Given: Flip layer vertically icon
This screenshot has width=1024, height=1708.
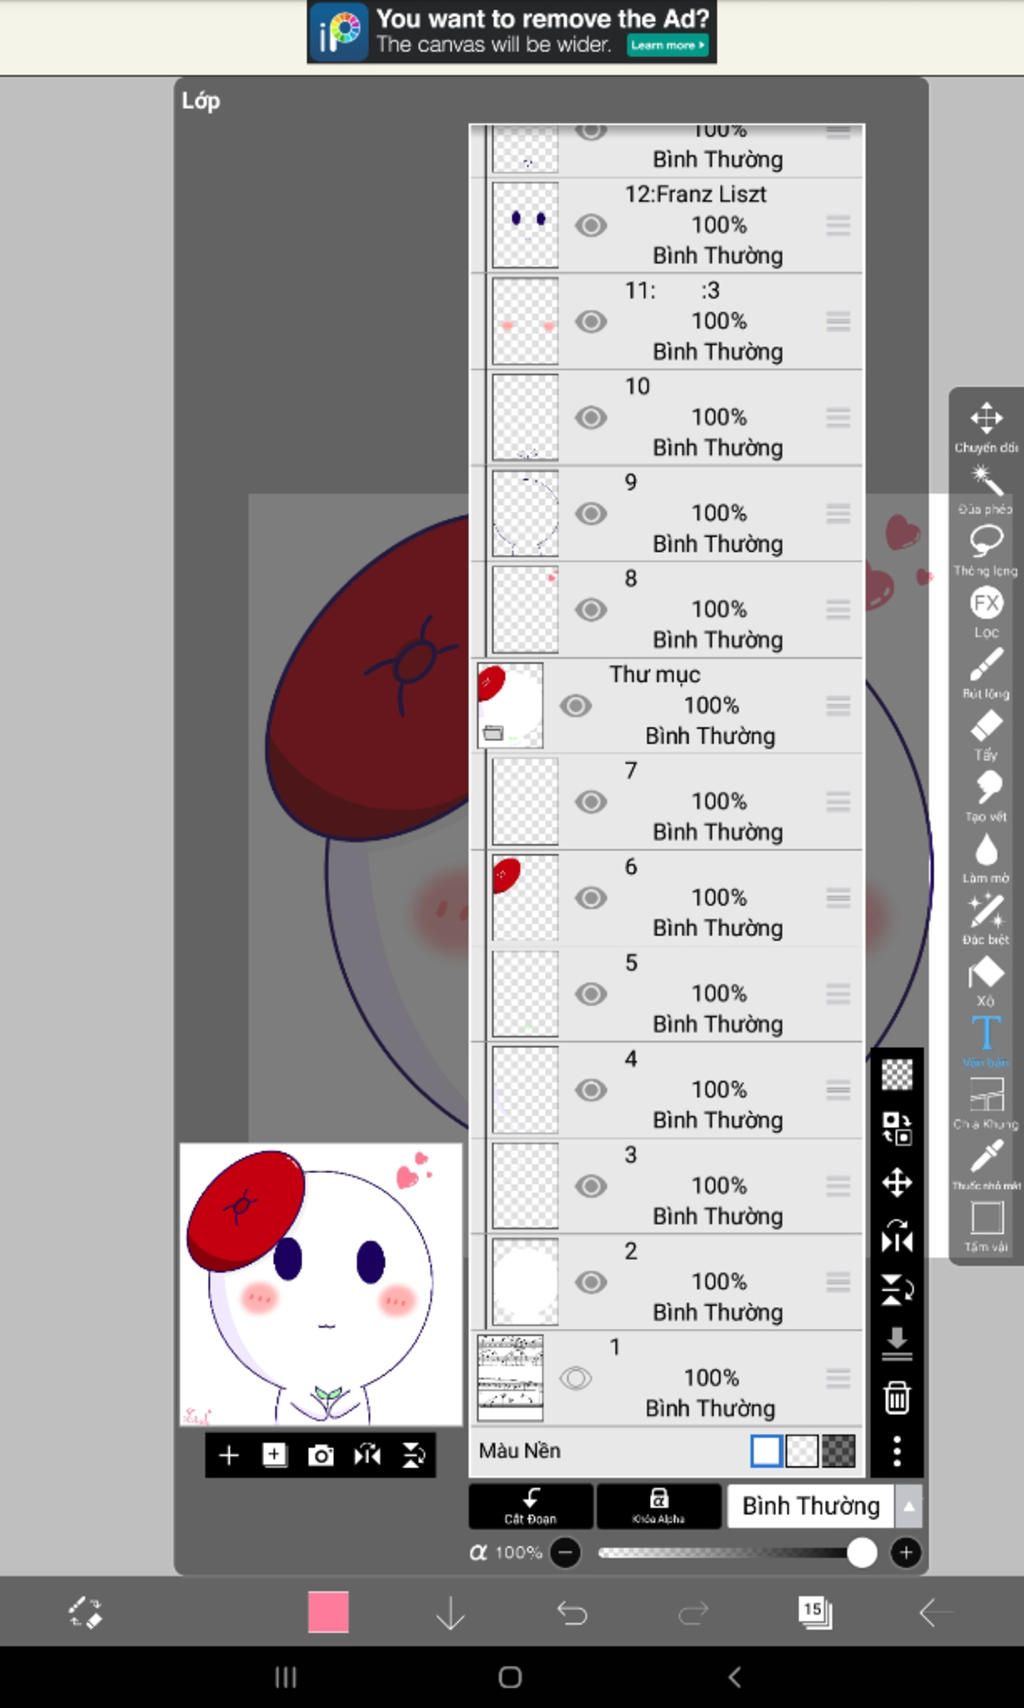Looking at the screenshot, I should pyautogui.click(x=897, y=1290).
